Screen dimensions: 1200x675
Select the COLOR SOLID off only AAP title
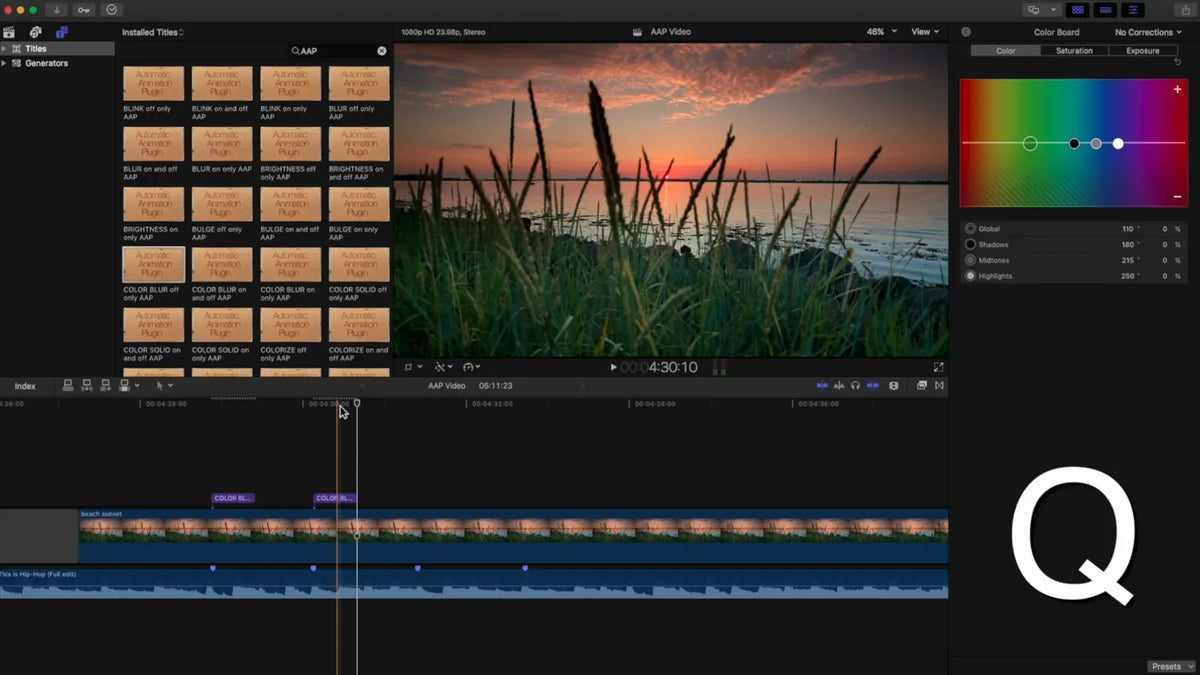tap(359, 274)
